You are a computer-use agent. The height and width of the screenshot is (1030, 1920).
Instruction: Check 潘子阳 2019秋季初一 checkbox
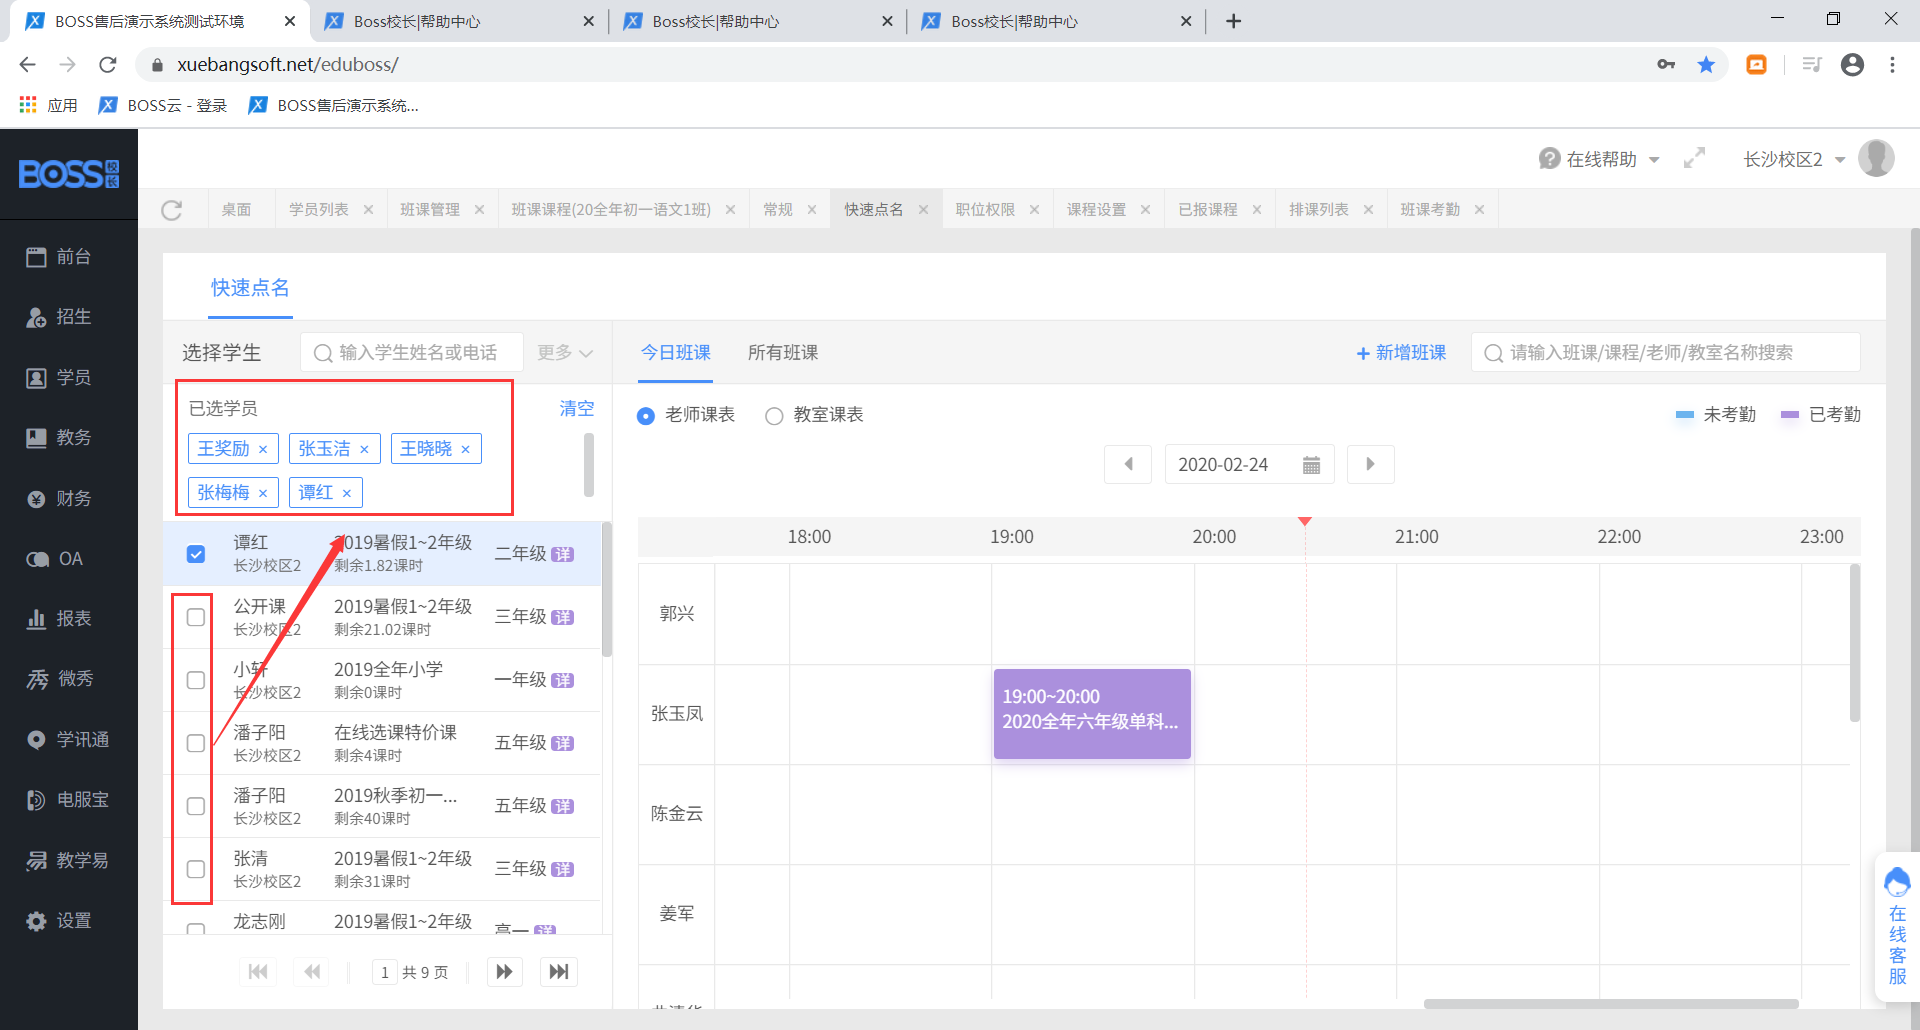(x=196, y=806)
